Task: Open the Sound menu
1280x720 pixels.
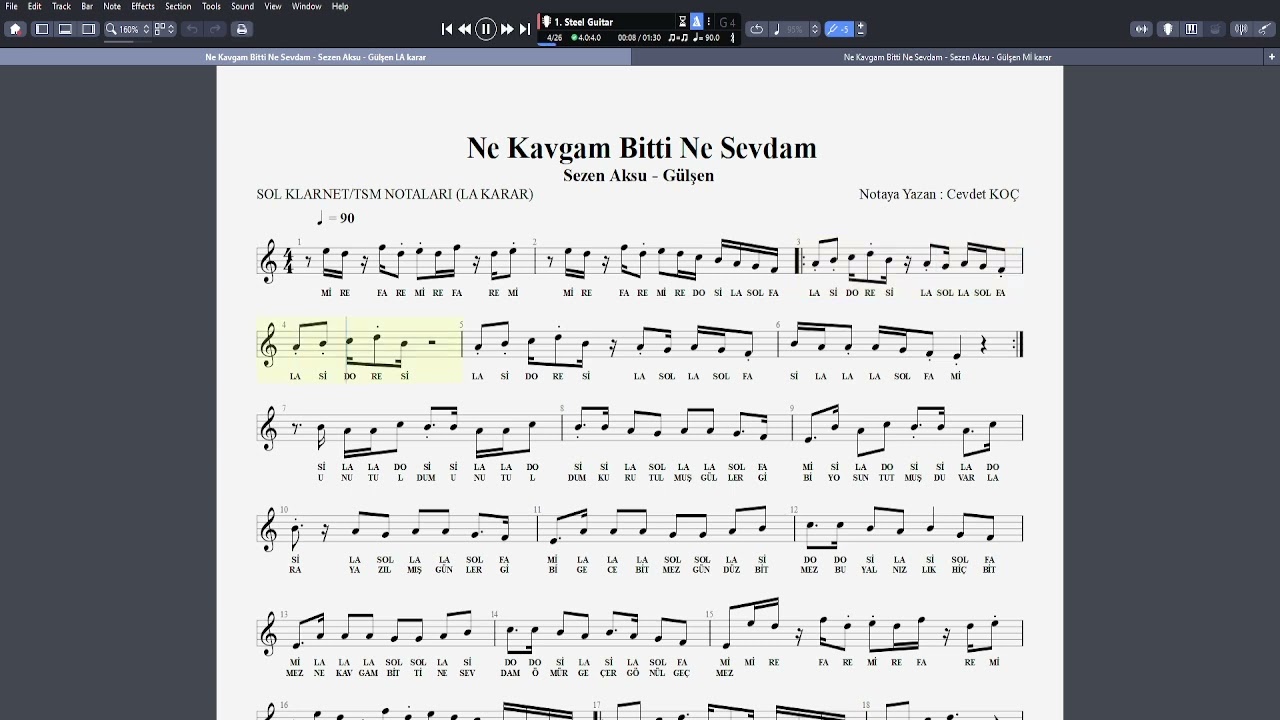Action: (x=242, y=6)
